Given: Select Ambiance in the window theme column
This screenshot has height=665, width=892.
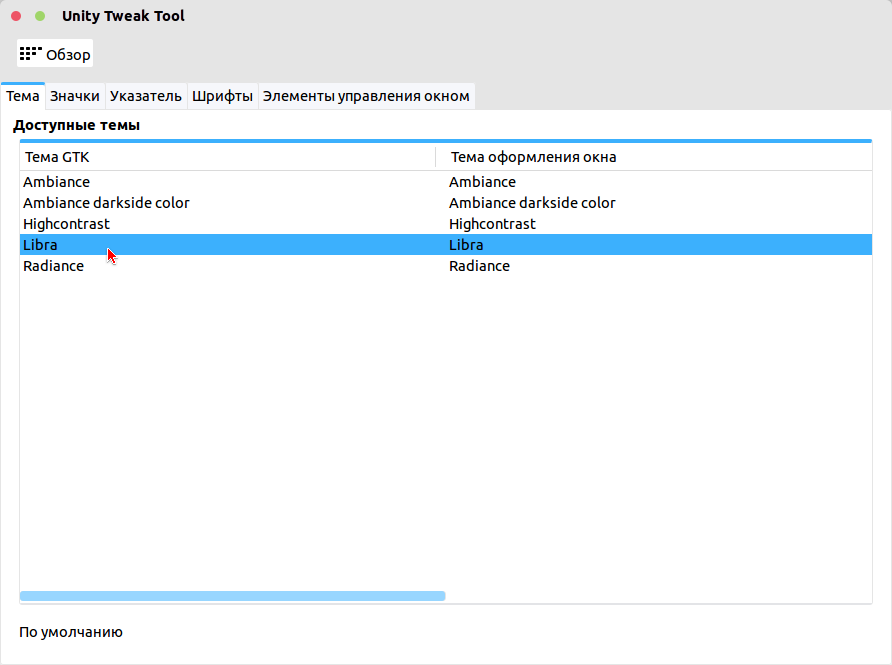Looking at the screenshot, I should coord(482,182).
